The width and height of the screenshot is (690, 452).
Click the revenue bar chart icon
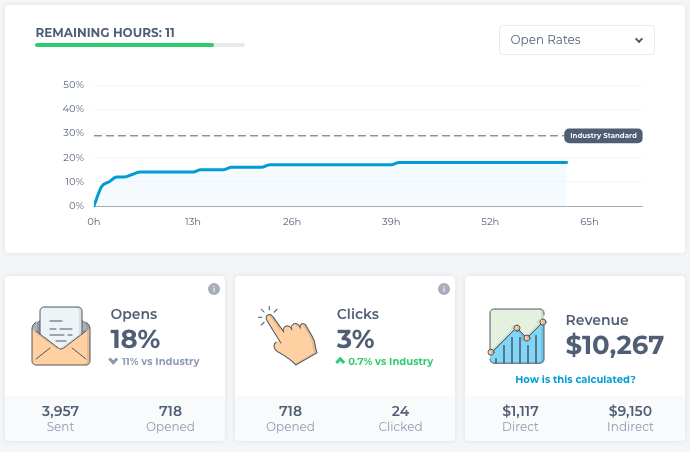(518, 337)
